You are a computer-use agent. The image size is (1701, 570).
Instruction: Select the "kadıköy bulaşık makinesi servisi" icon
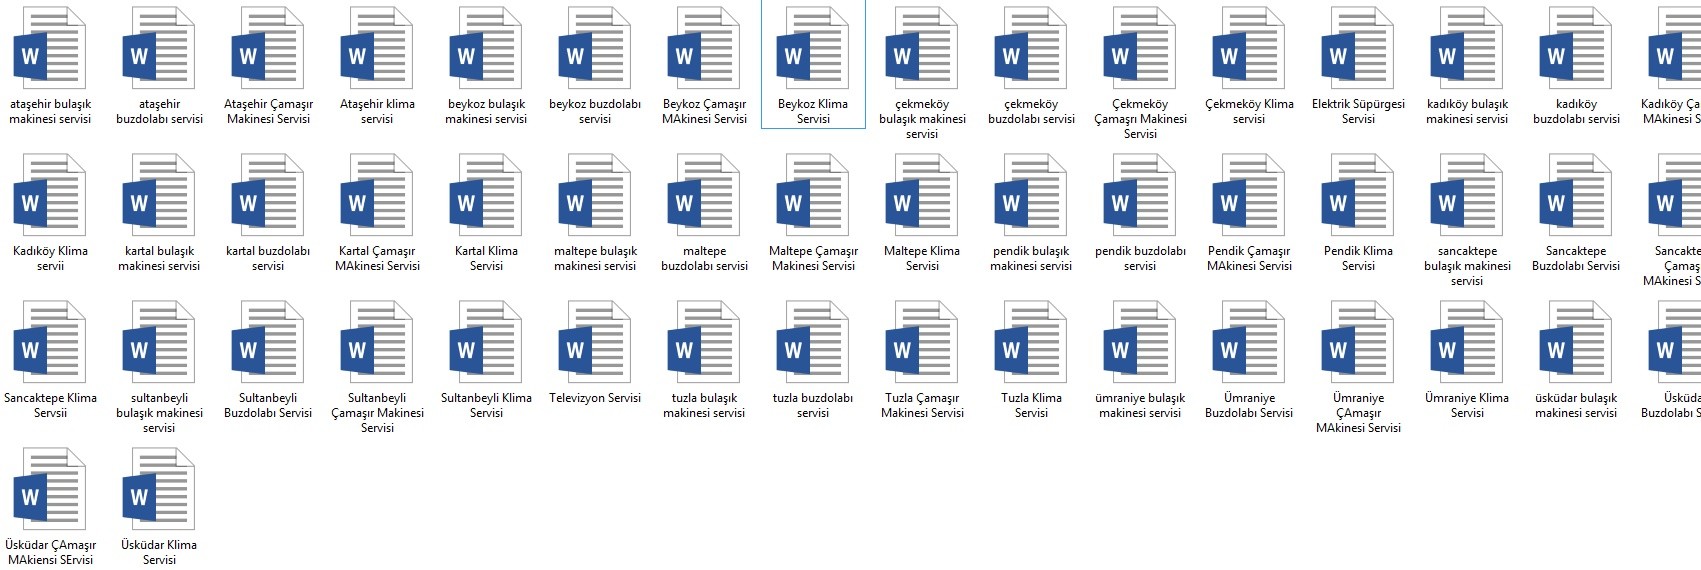1466,48
